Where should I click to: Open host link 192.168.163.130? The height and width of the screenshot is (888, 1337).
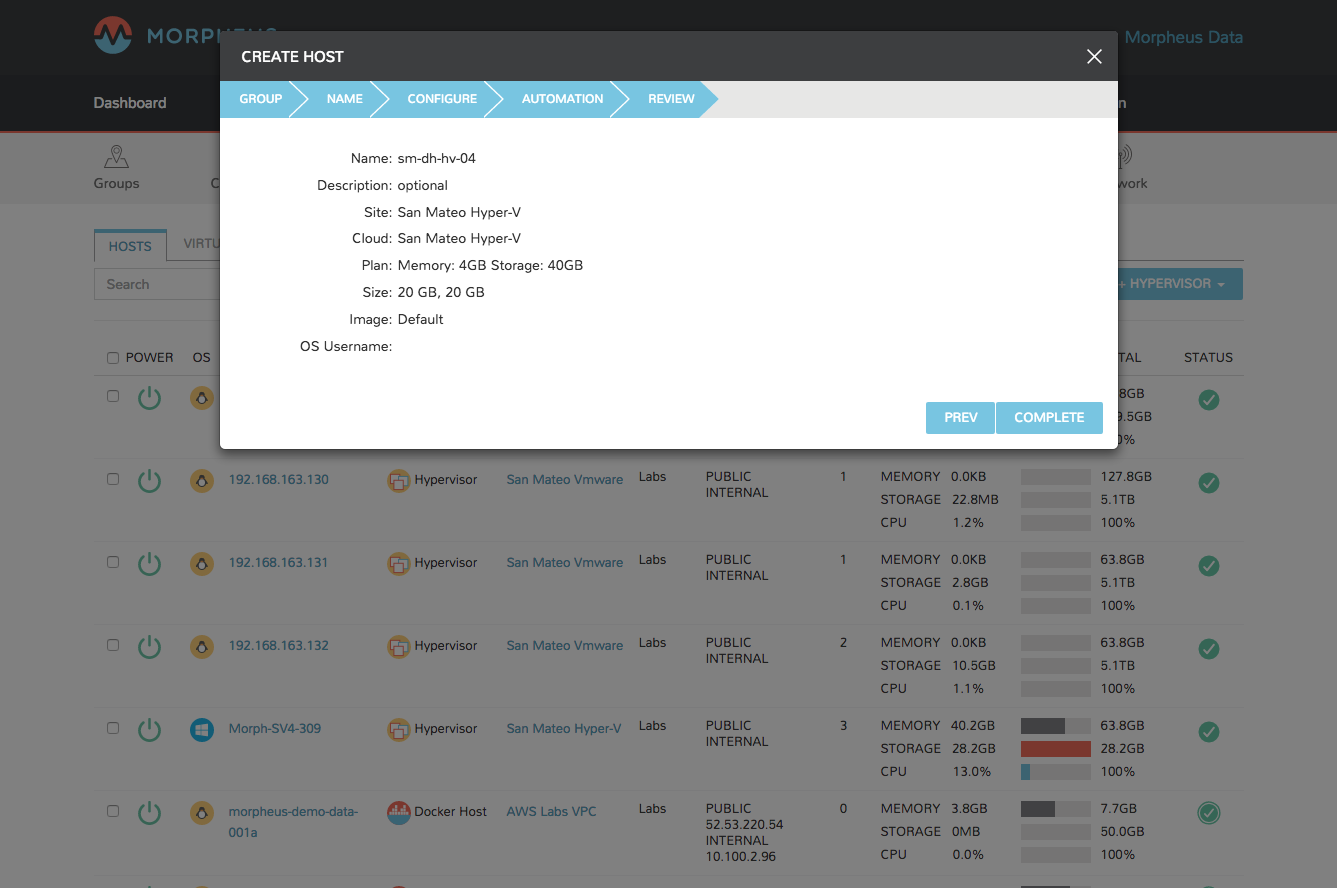tap(278, 479)
